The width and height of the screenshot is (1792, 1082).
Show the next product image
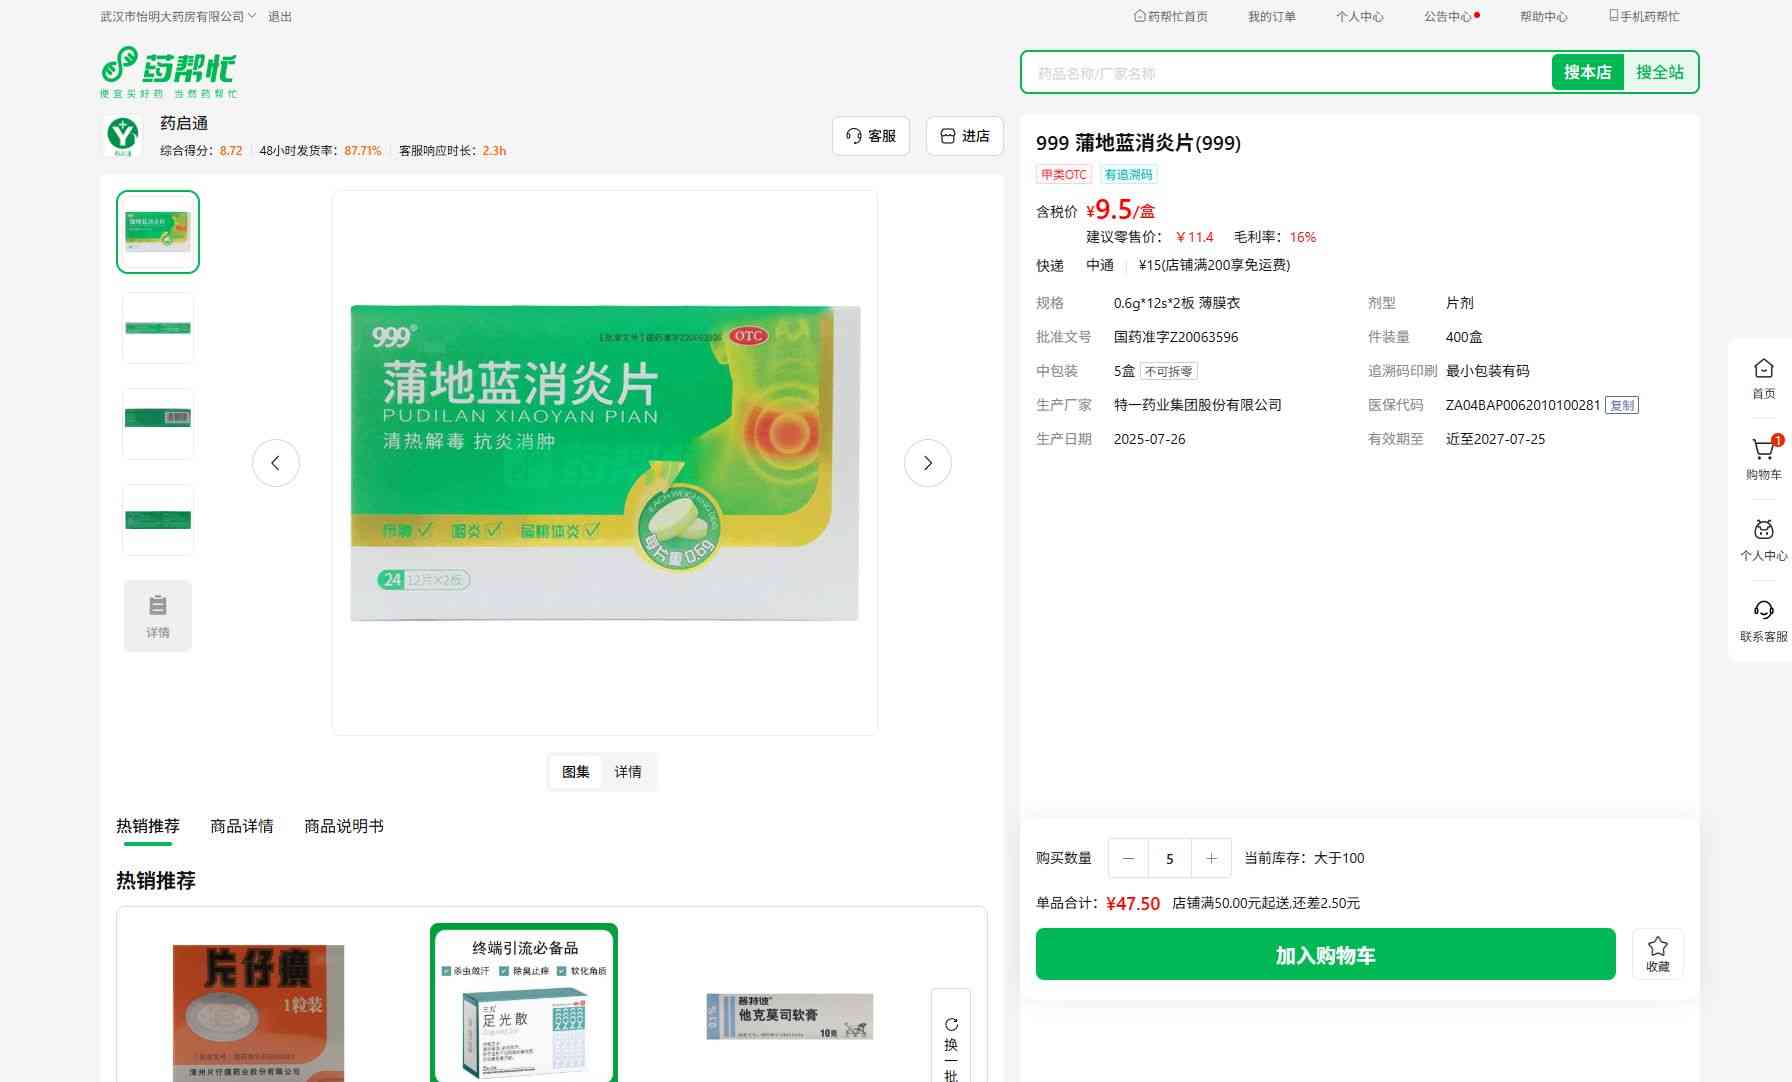point(927,463)
